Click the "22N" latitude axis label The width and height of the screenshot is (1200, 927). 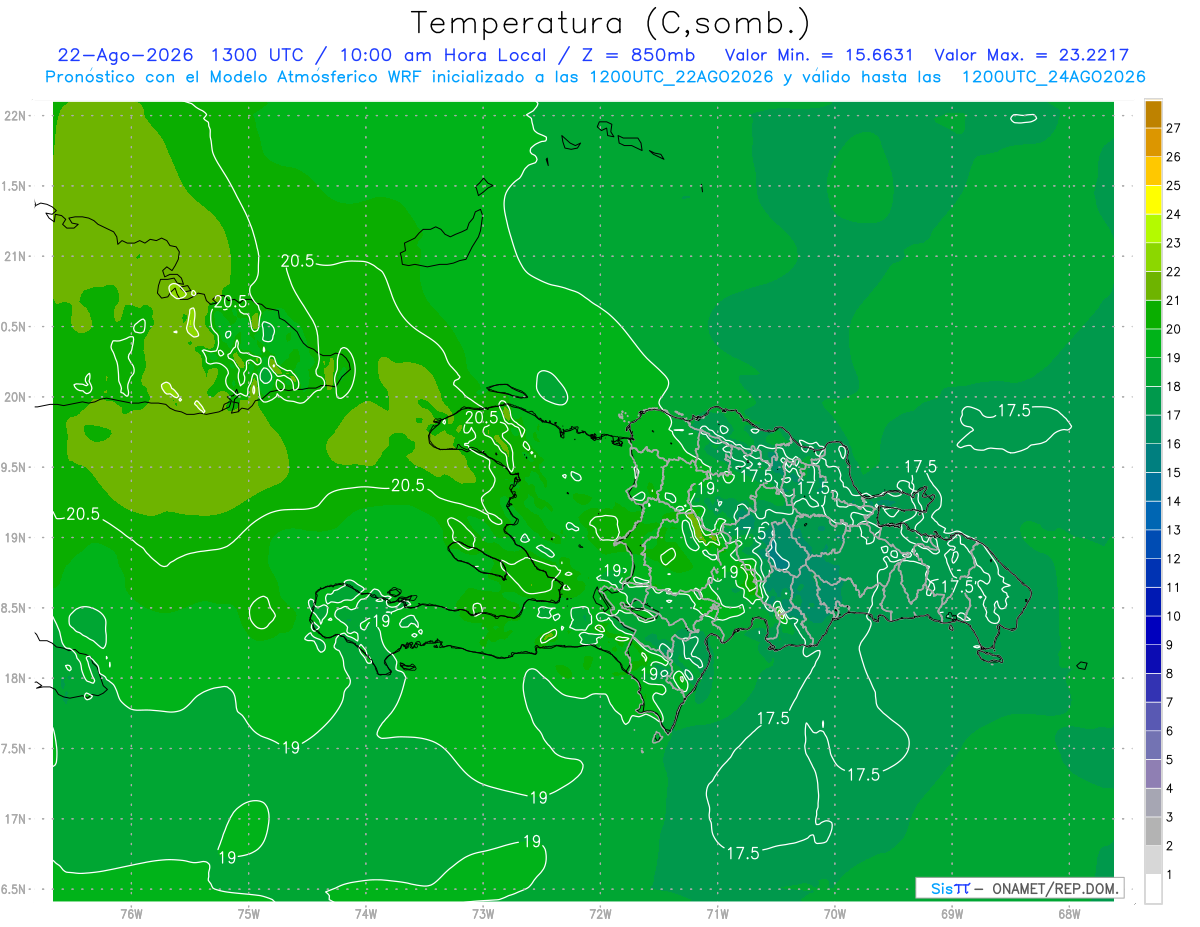(17, 116)
